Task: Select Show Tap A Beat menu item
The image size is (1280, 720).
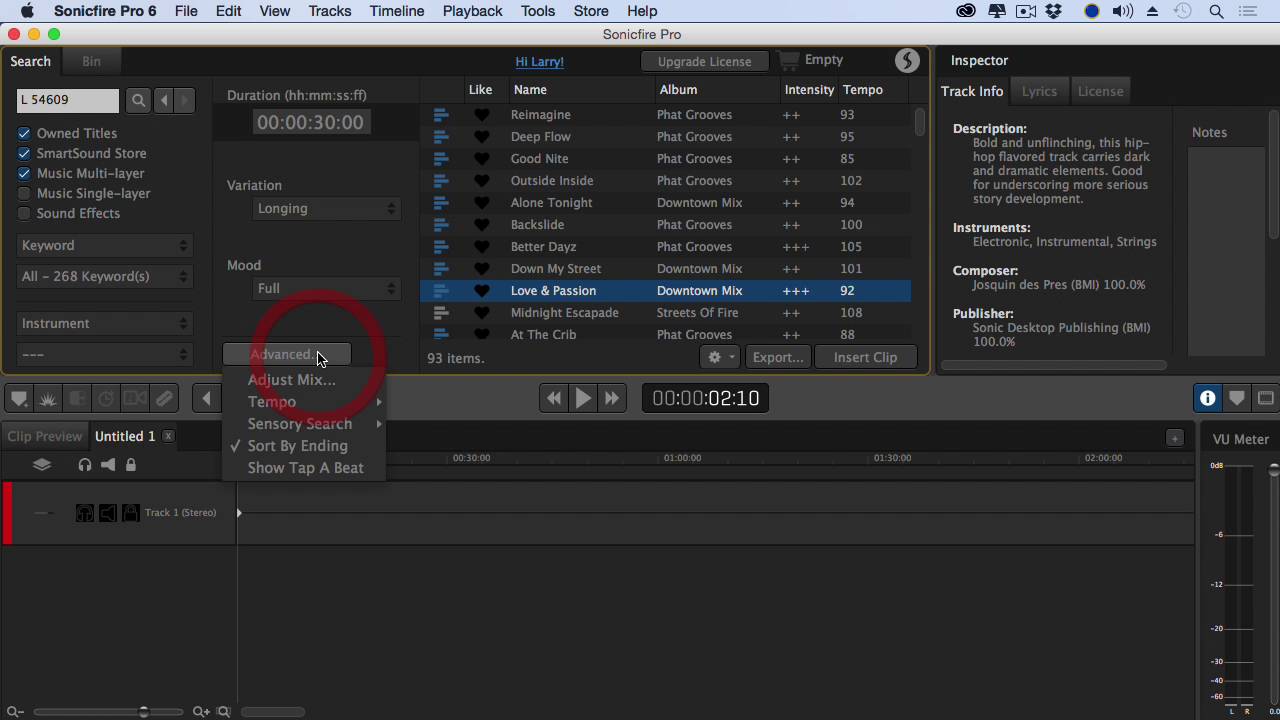Action: coord(303,468)
